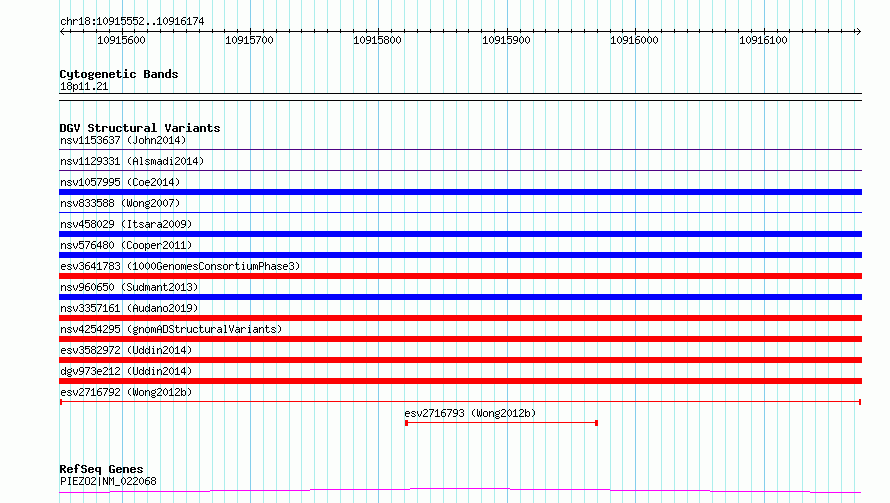Click the red bar under nsv3357161
The height and width of the screenshot is (503, 890).
point(460,318)
